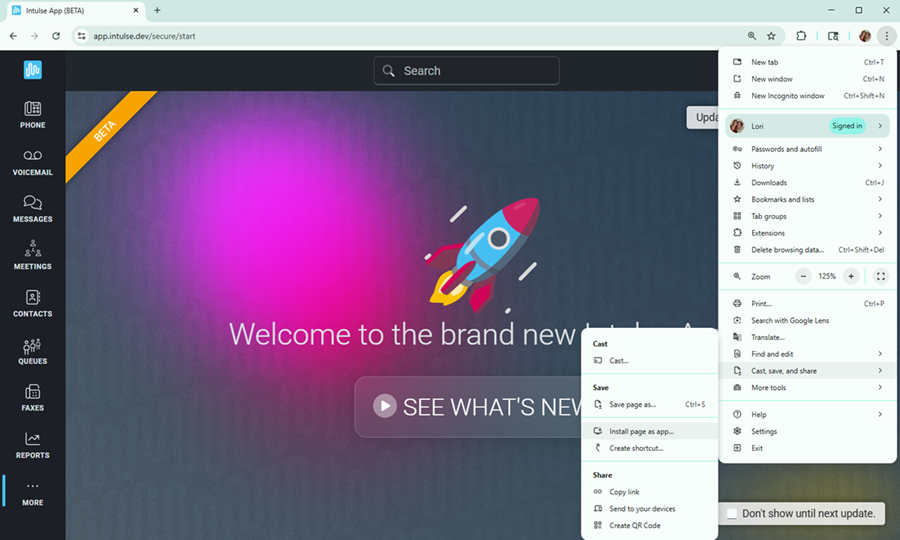900x540 pixels.
Task: Choose Create QR Code
Action: coord(650,526)
